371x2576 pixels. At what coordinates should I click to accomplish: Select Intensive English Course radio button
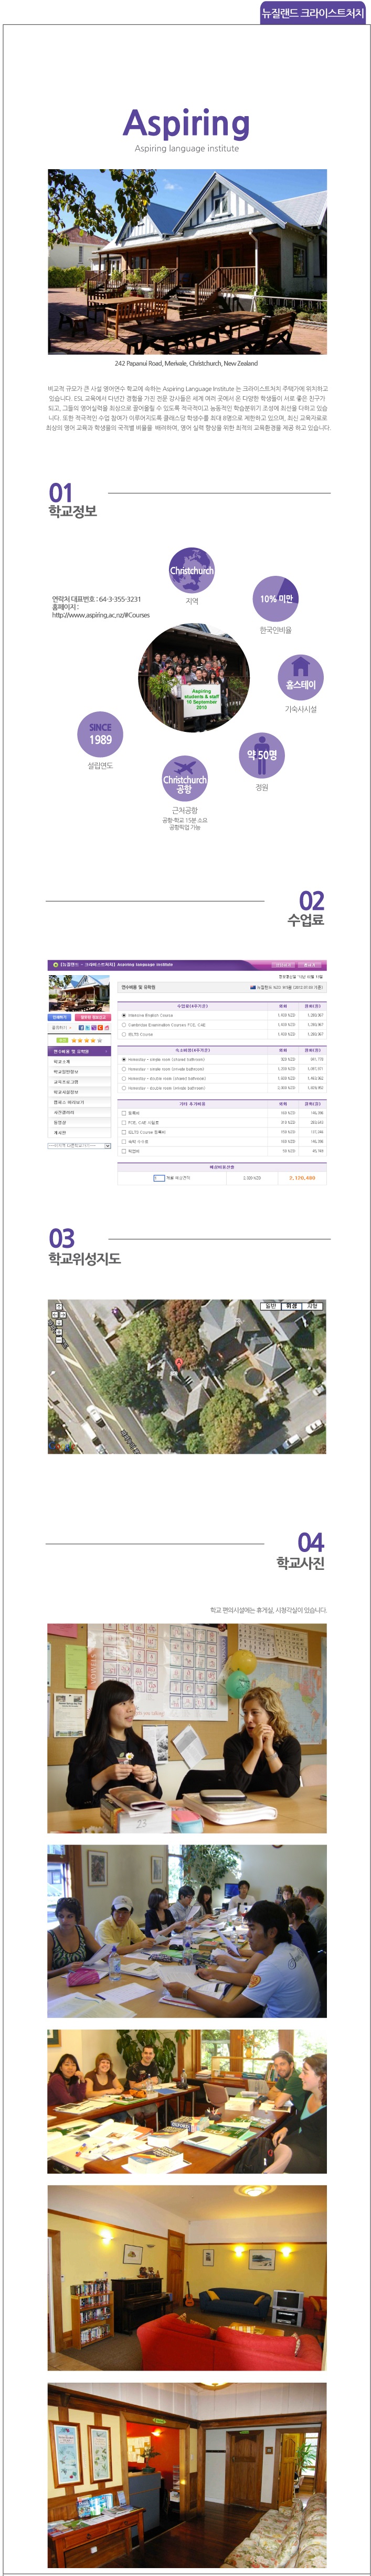124,1015
